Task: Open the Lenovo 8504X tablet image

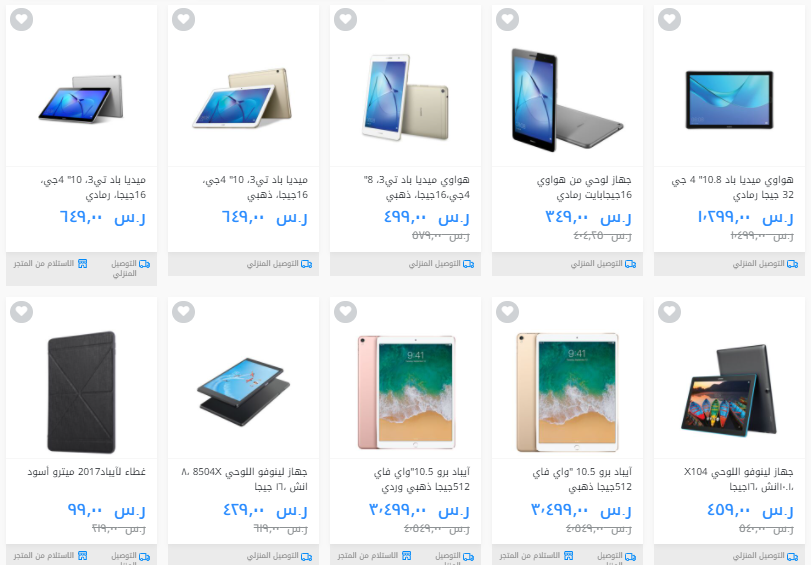Action: click(x=244, y=392)
